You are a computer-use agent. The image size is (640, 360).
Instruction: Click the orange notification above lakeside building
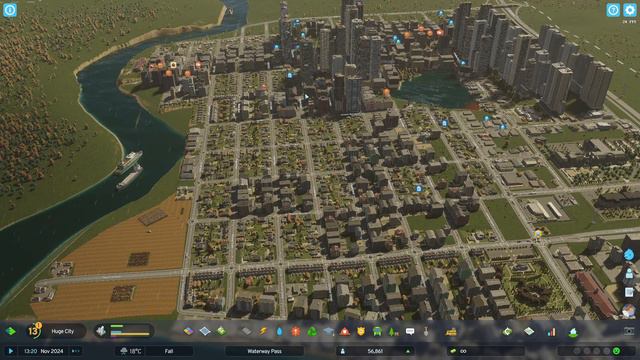click(x=386, y=92)
